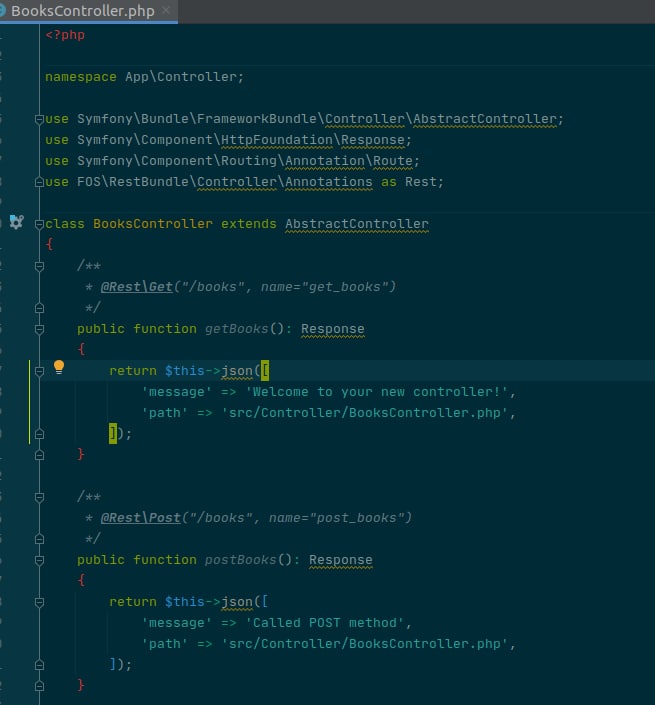655x705 pixels.
Task: Click AbstractController in the class declaration
Action: pos(356,224)
